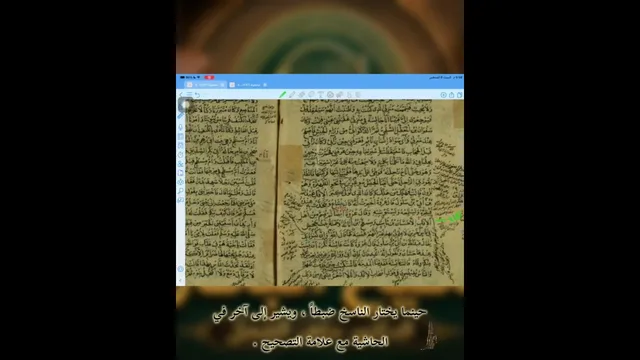Click the microphone icon in left sidebar
This screenshot has height=360, width=640.
click(180, 127)
